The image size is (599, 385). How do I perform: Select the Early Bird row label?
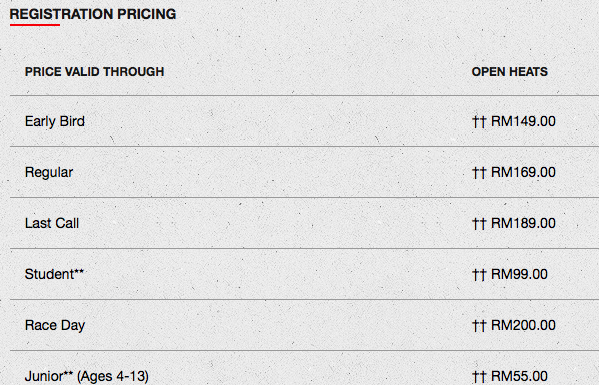pyautogui.click(x=55, y=121)
